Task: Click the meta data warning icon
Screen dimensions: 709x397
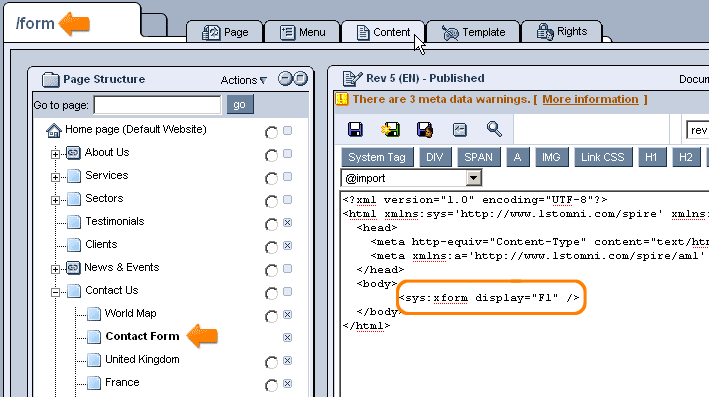Action: (342, 99)
